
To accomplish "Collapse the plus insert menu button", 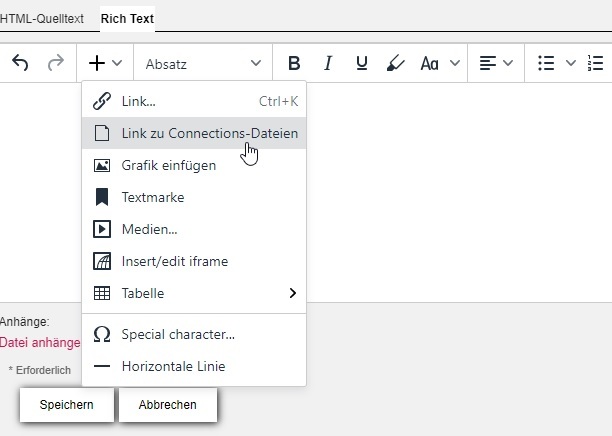I will (105, 63).
